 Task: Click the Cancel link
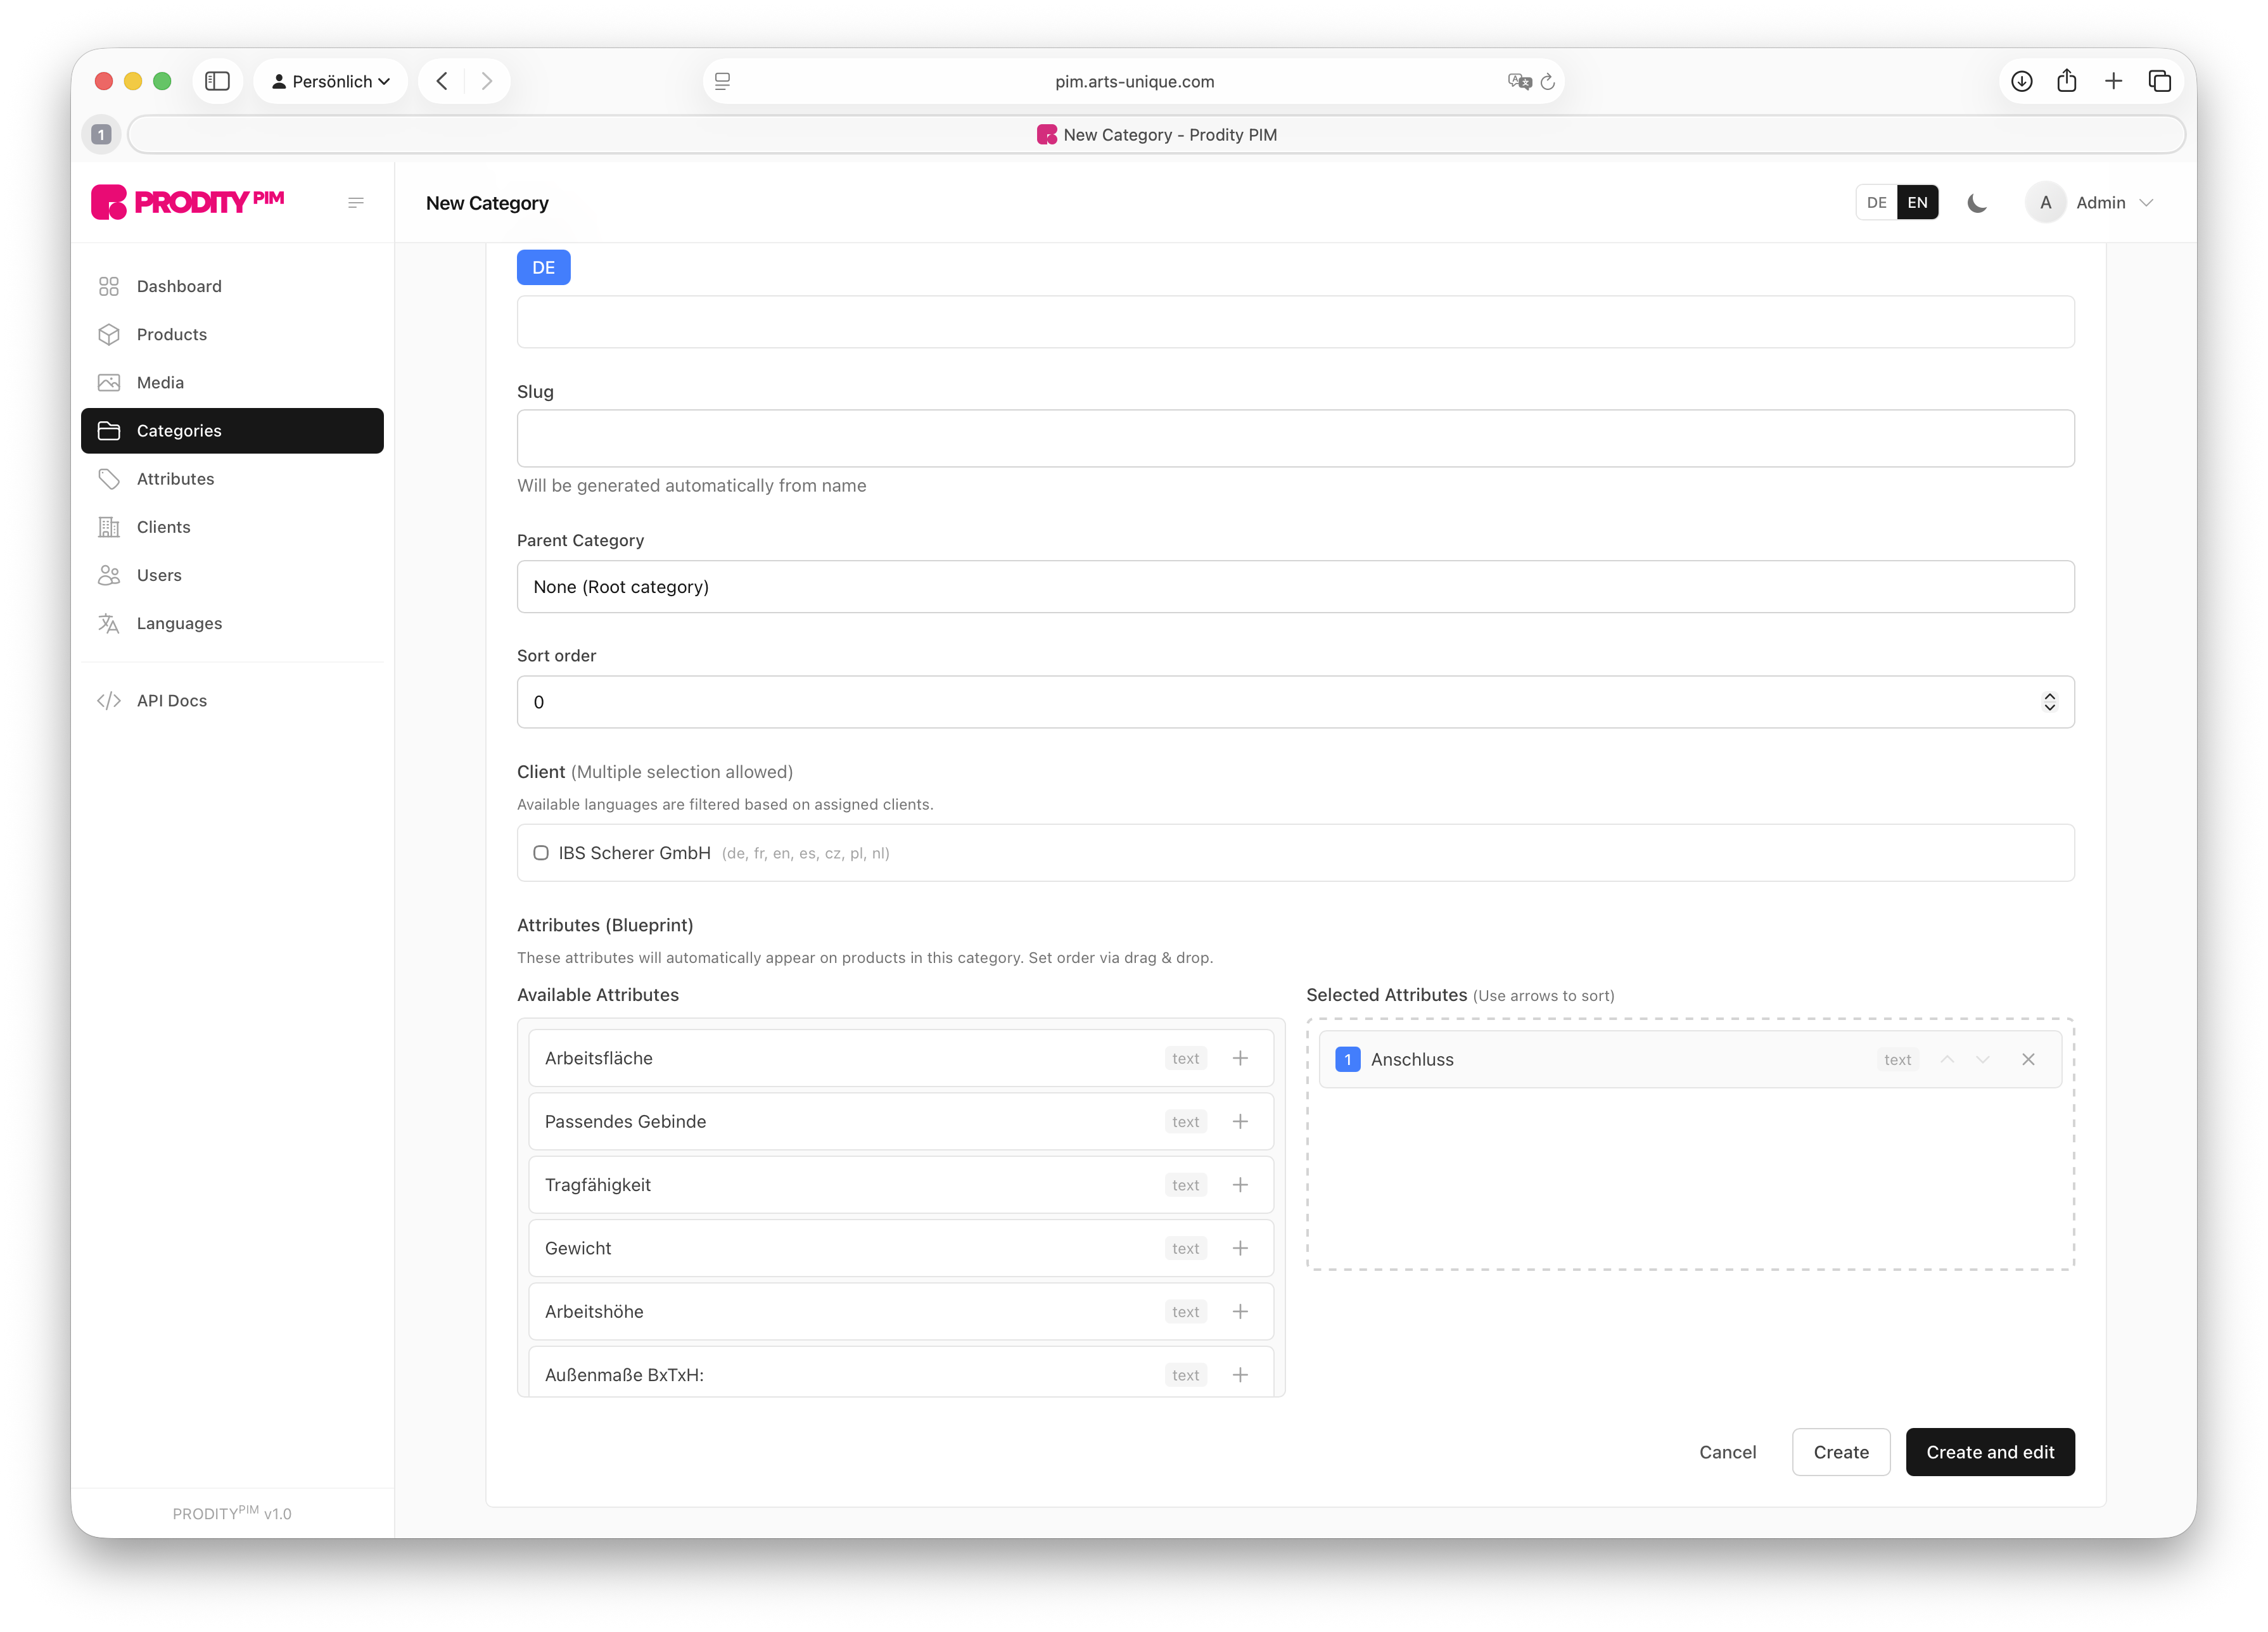tap(1727, 1452)
